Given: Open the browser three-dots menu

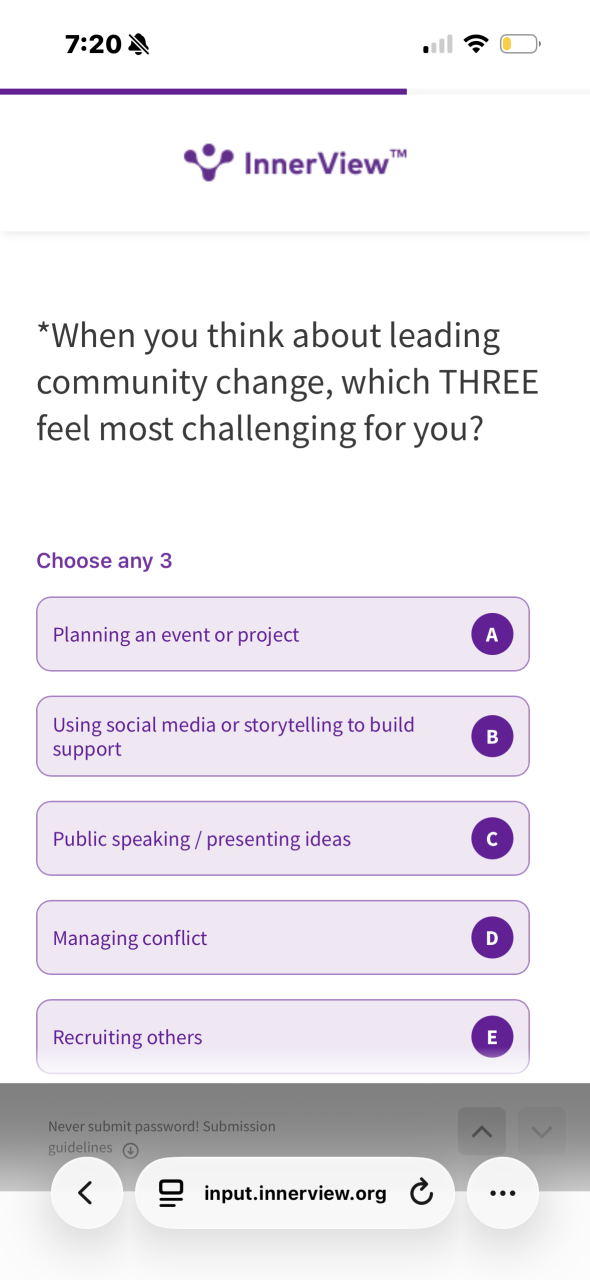Looking at the screenshot, I should coord(503,1192).
